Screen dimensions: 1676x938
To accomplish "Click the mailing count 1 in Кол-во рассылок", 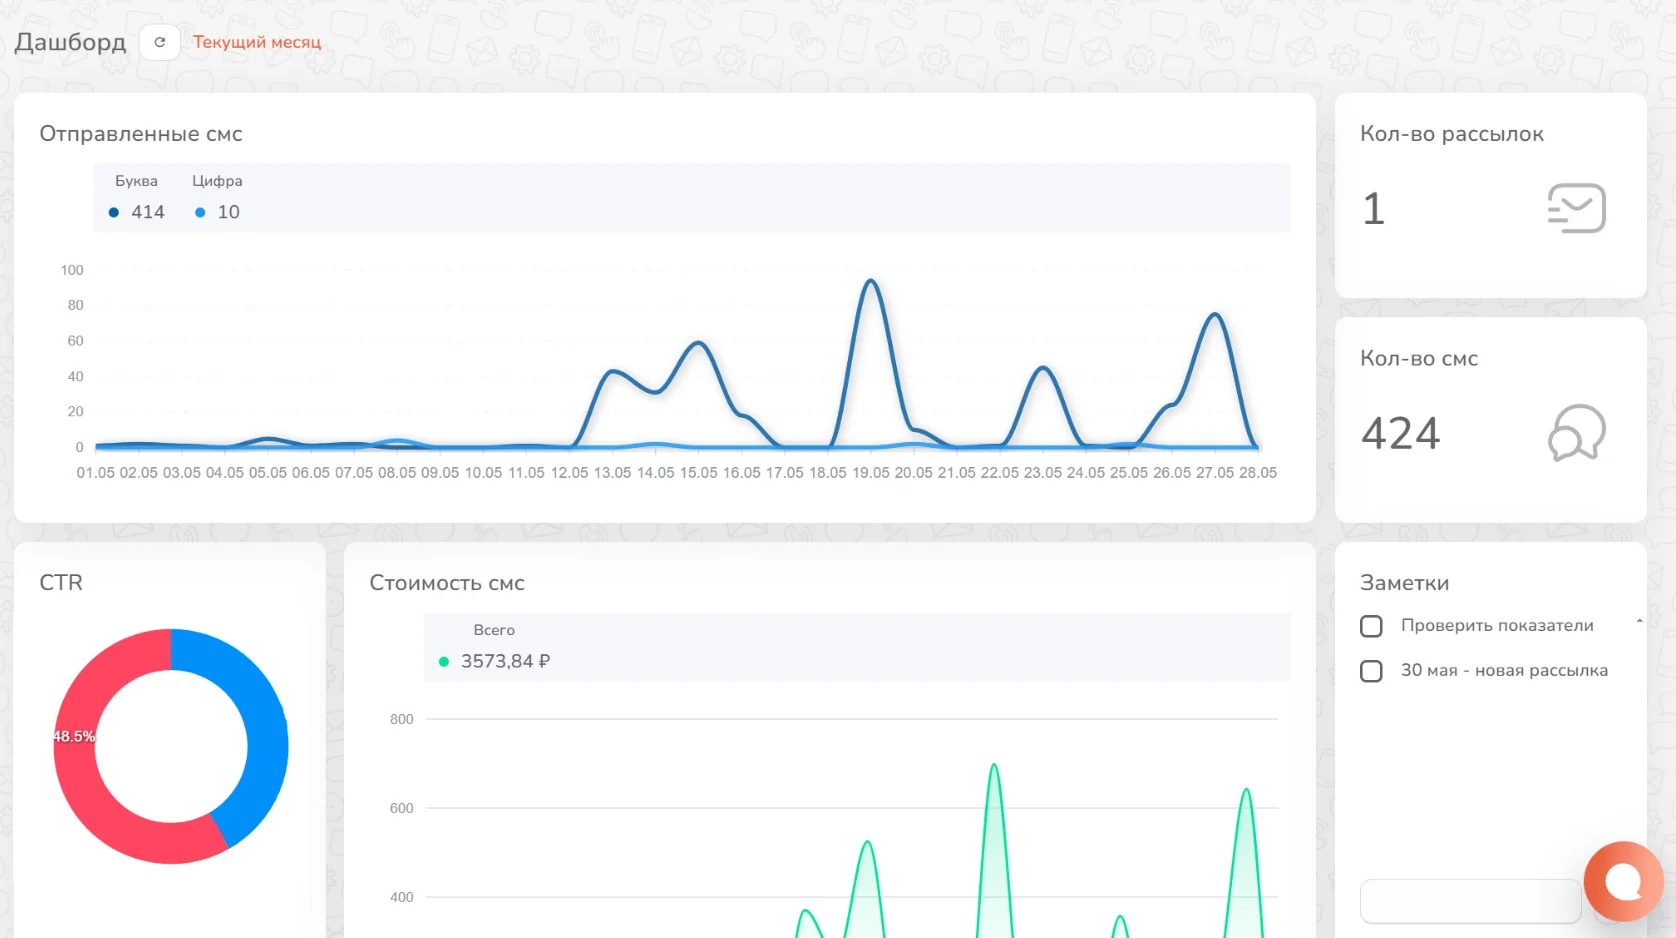I will click(1374, 209).
